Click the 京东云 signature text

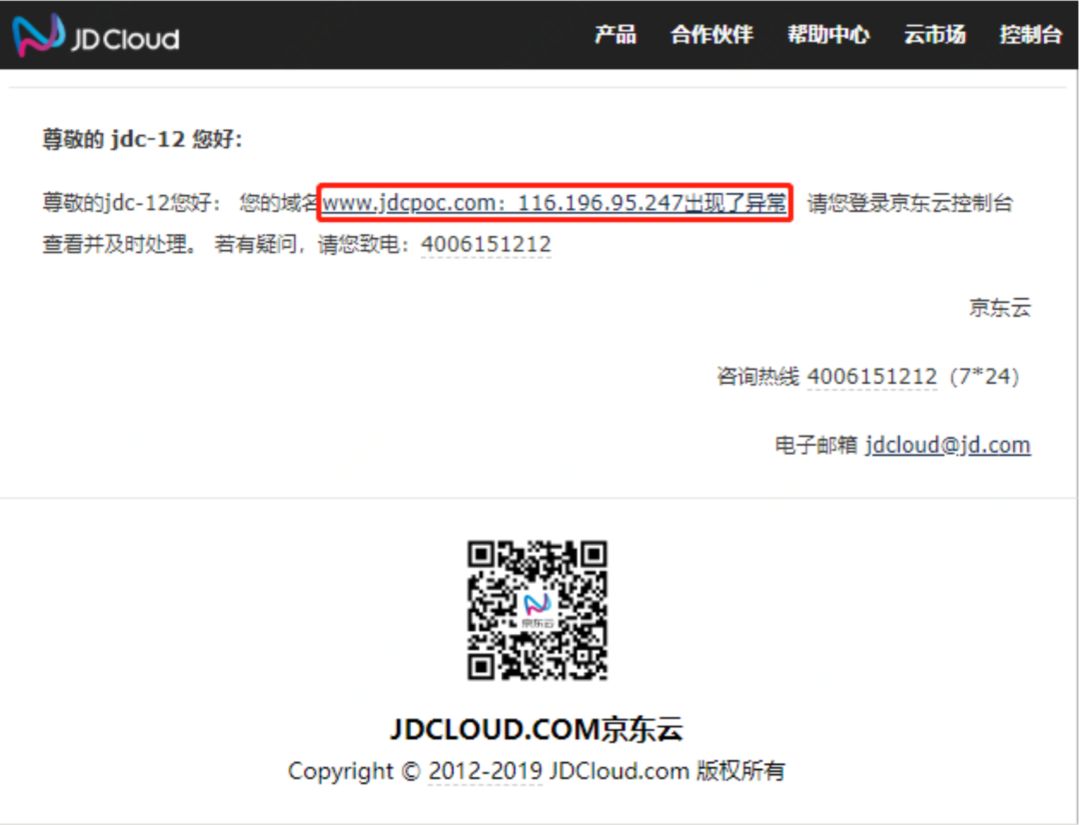[x=999, y=307]
